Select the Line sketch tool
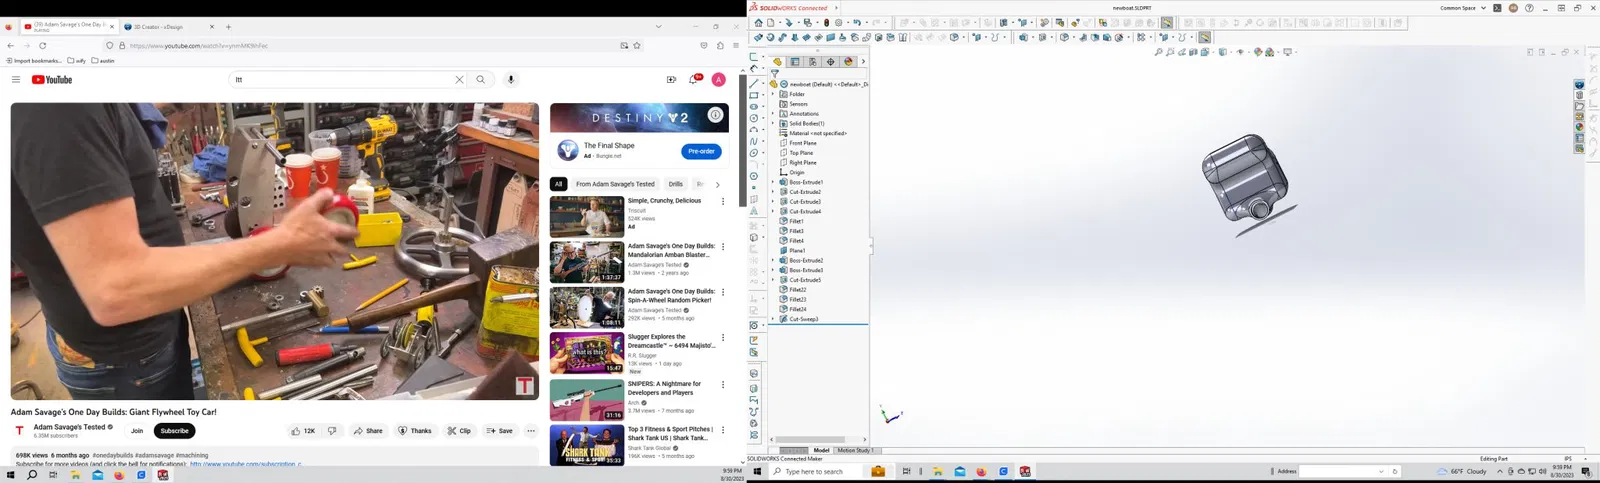The height and width of the screenshot is (483, 1600). [x=754, y=83]
